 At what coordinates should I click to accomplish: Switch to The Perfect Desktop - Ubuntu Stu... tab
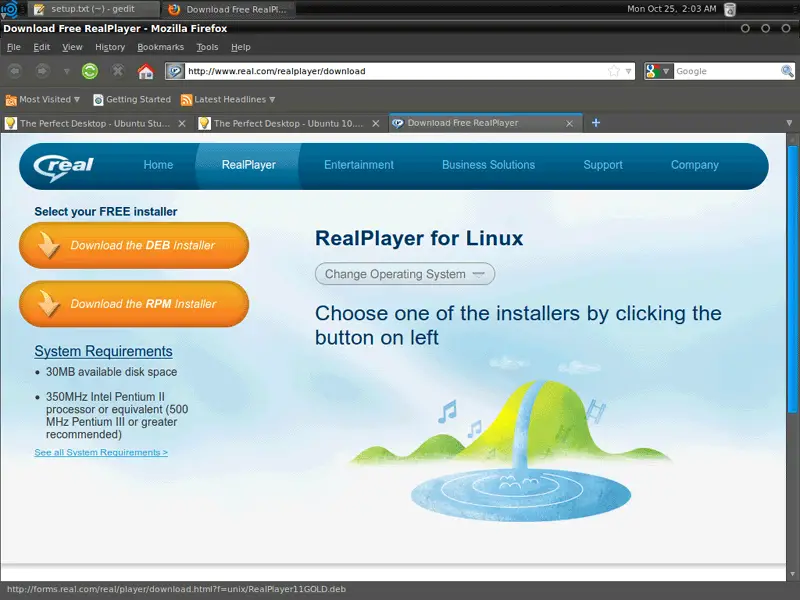point(95,123)
